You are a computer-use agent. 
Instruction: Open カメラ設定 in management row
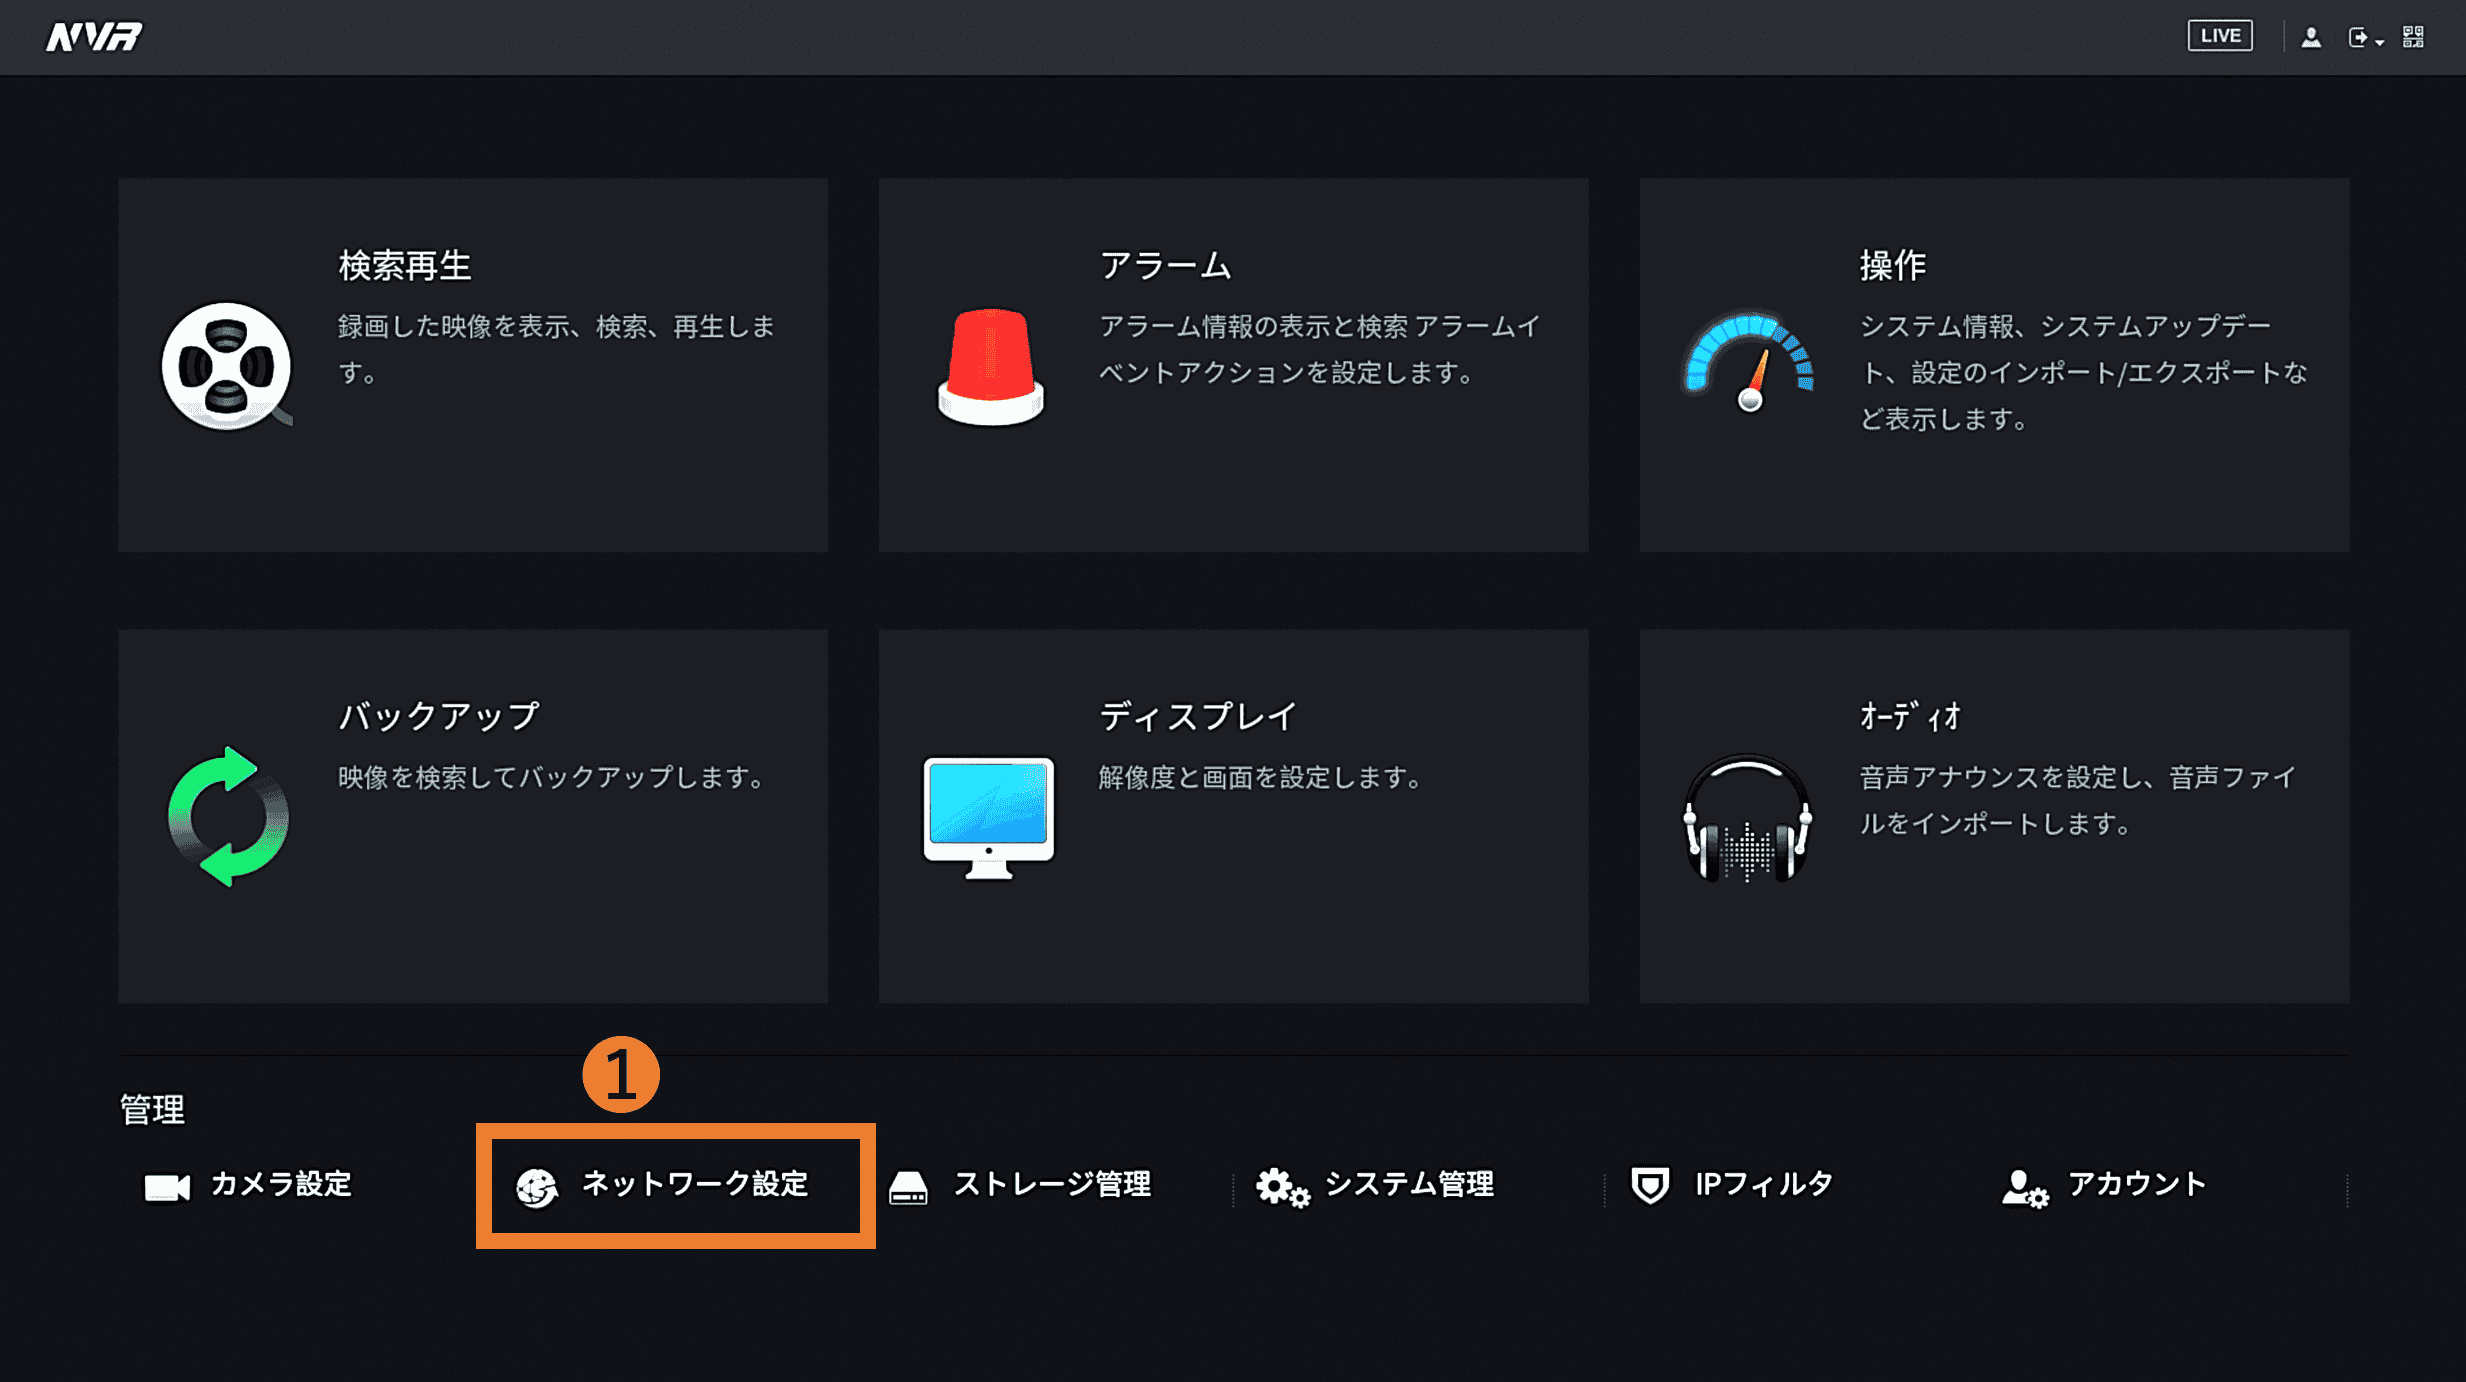pyautogui.click(x=280, y=1184)
